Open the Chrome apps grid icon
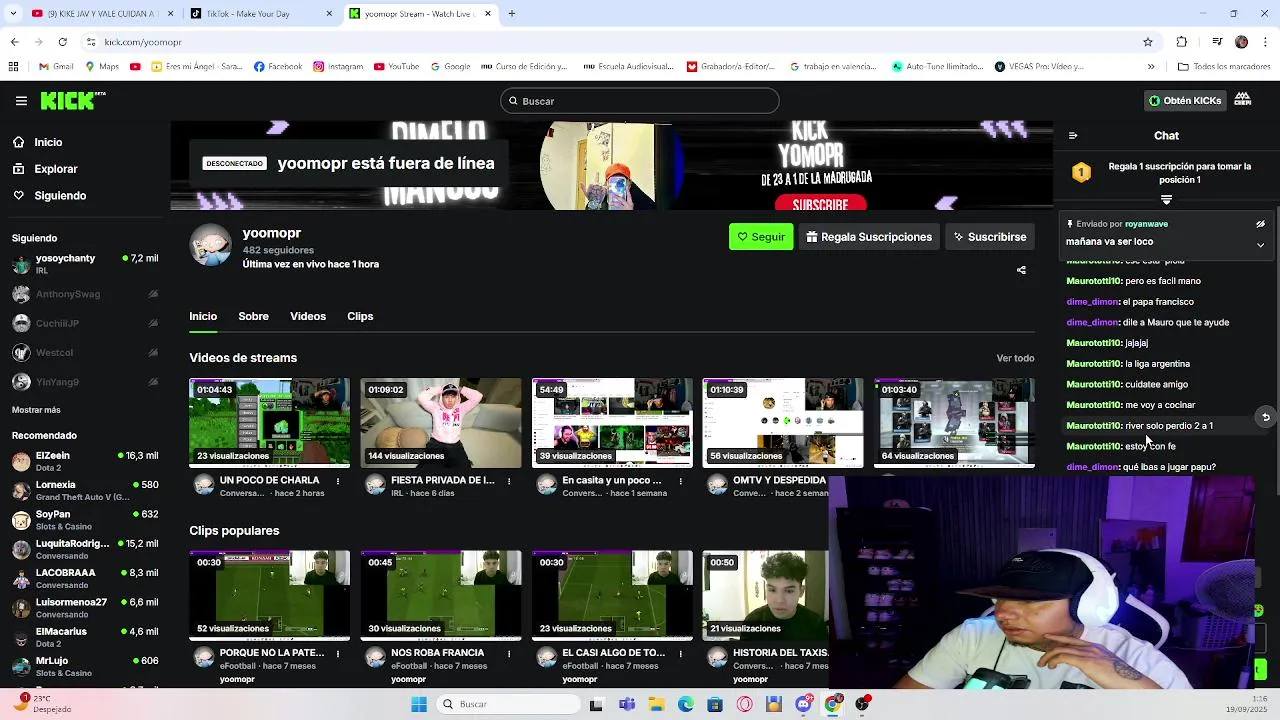The width and height of the screenshot is (1280, 720). 13,67
